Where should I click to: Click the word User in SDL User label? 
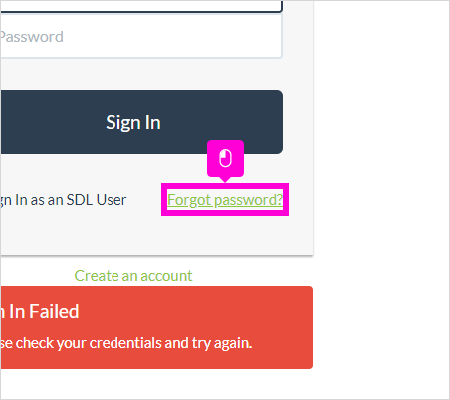pyautogui.click(x=111, y=200)
